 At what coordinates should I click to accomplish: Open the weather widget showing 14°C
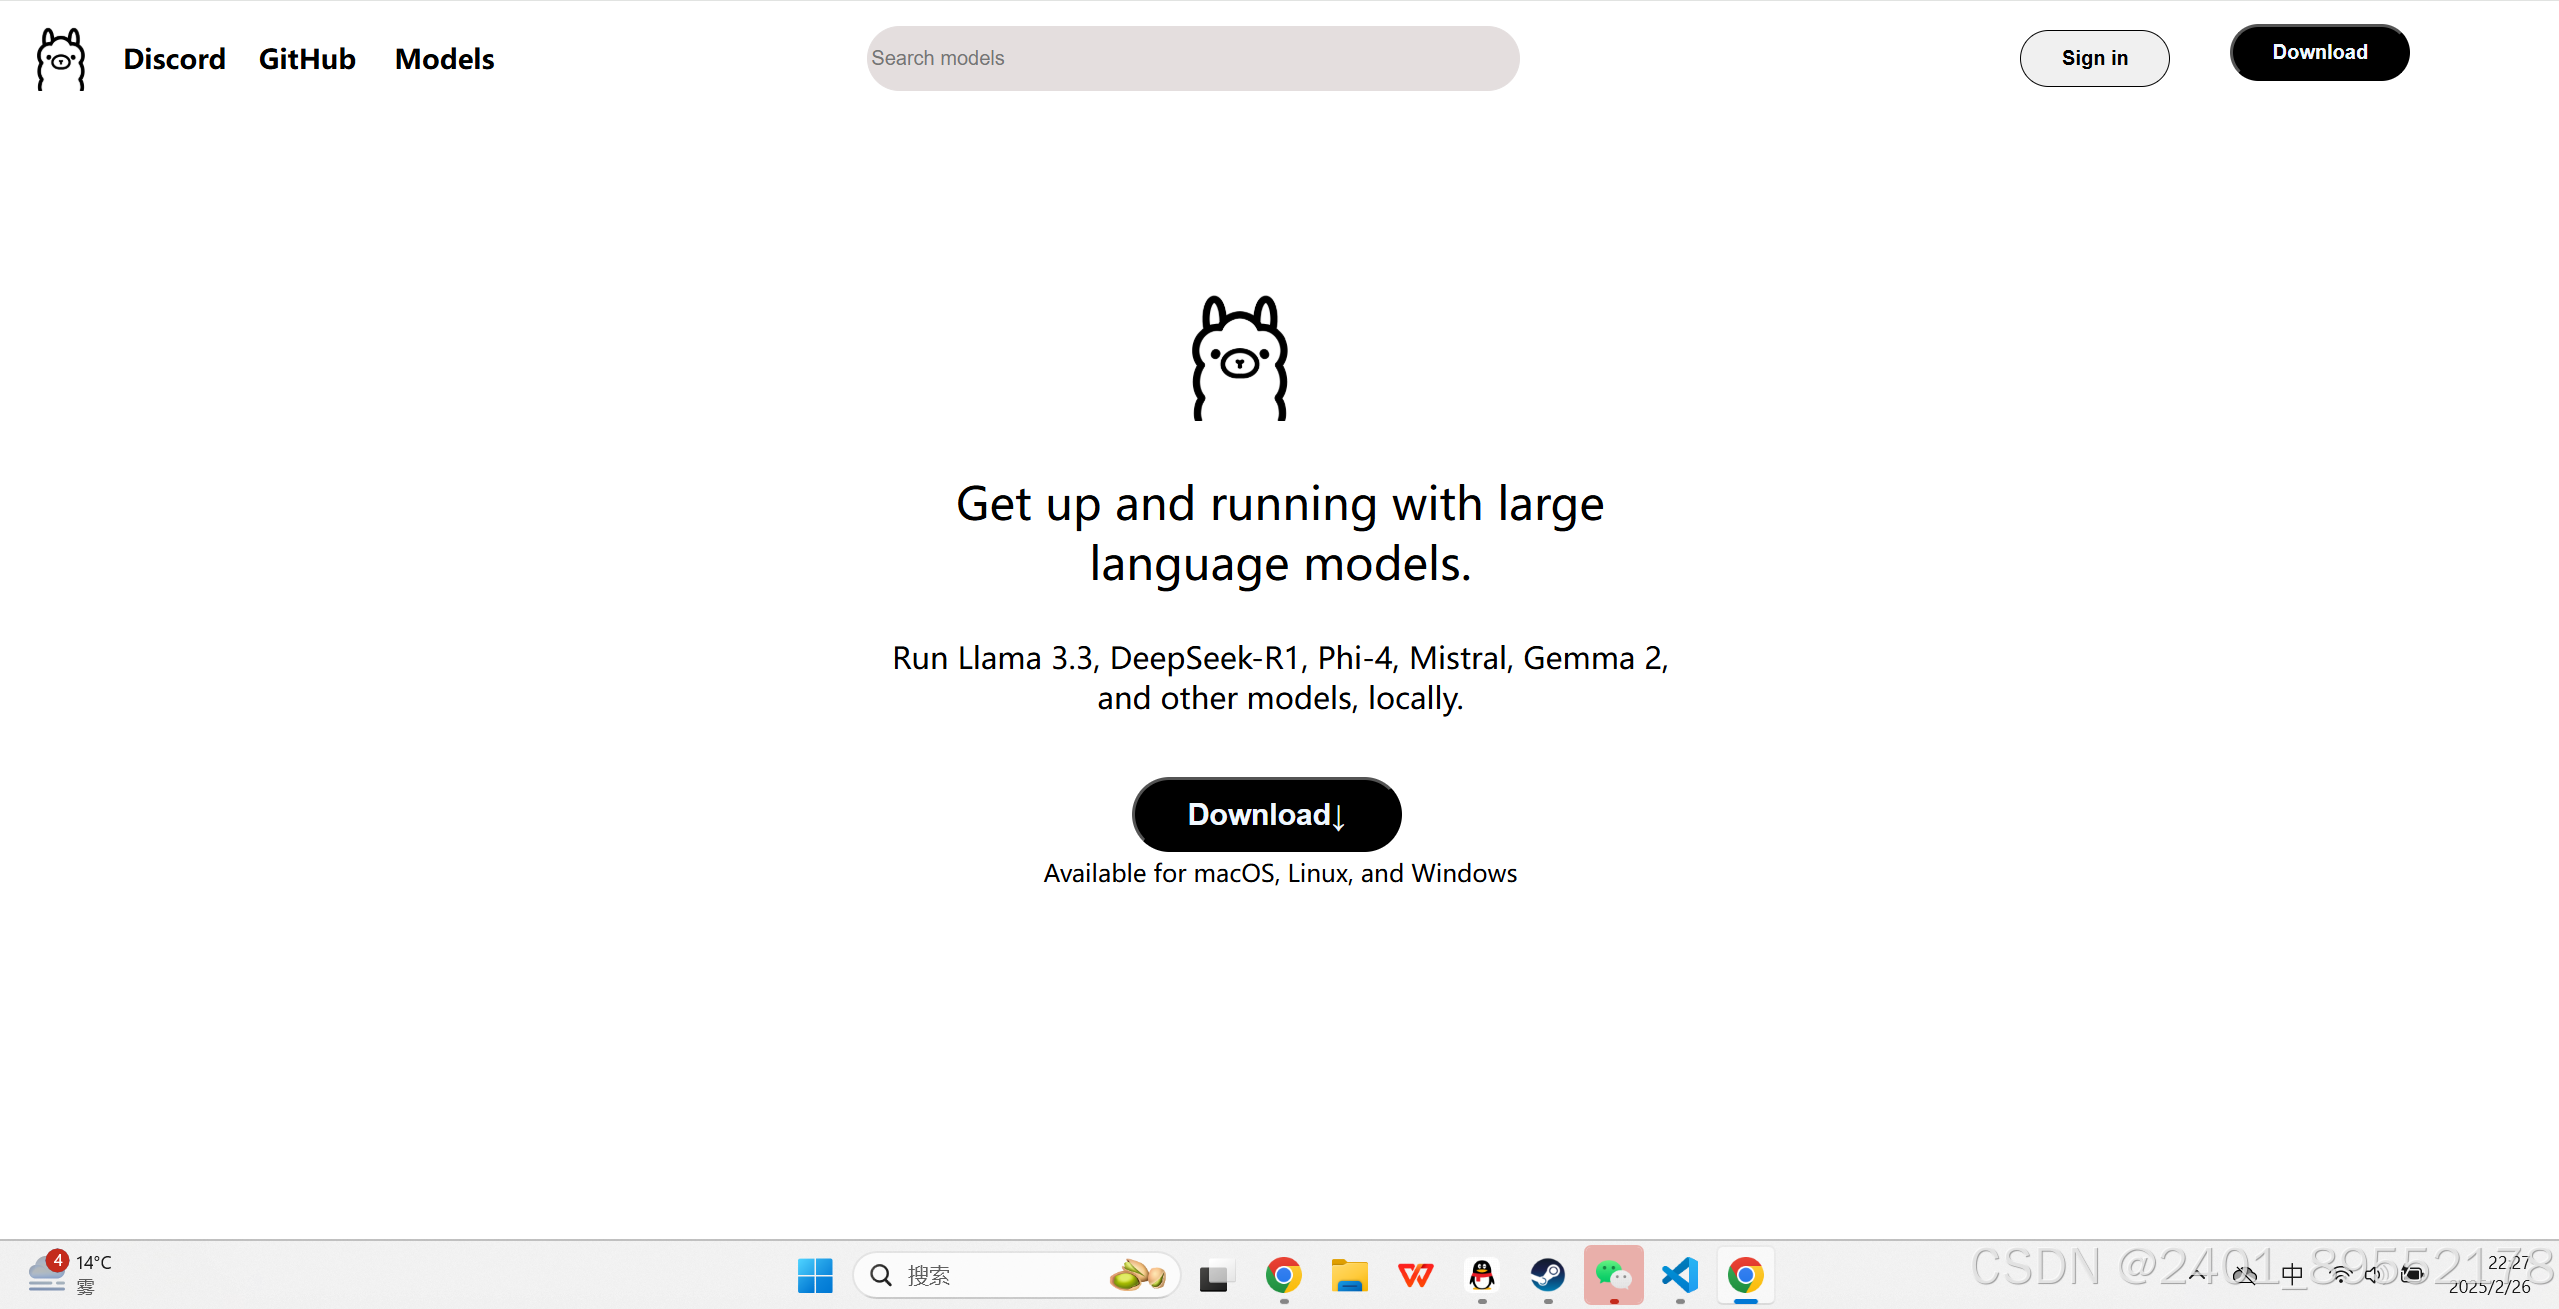[x=70, y=1274]
